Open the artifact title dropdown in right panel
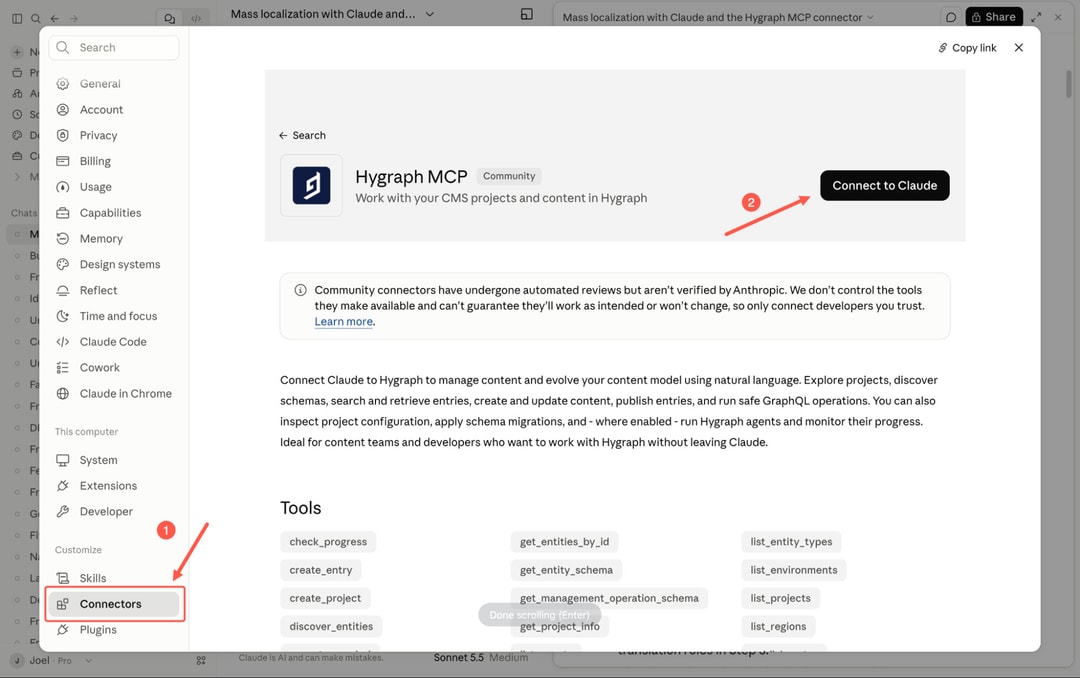1080x678 pixels. click(870, 17)
